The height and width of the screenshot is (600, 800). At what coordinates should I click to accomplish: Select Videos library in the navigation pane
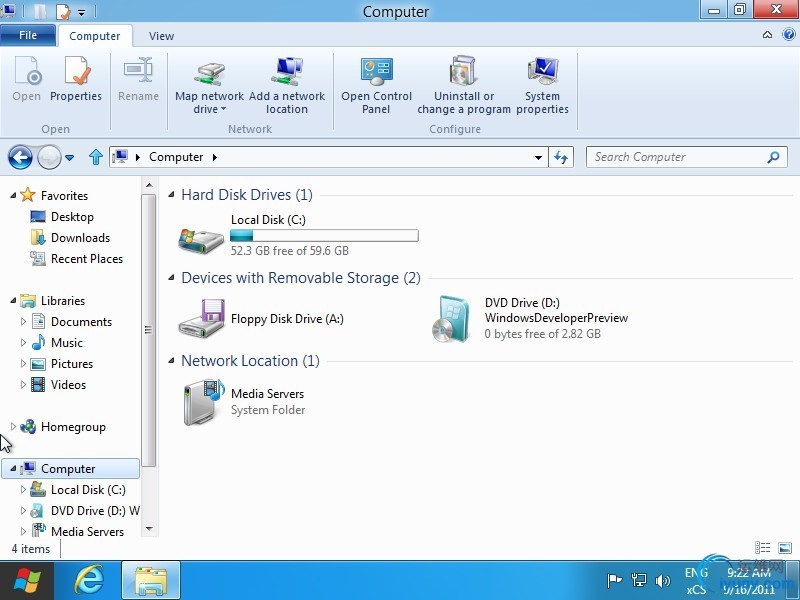(x=68, y=385)
